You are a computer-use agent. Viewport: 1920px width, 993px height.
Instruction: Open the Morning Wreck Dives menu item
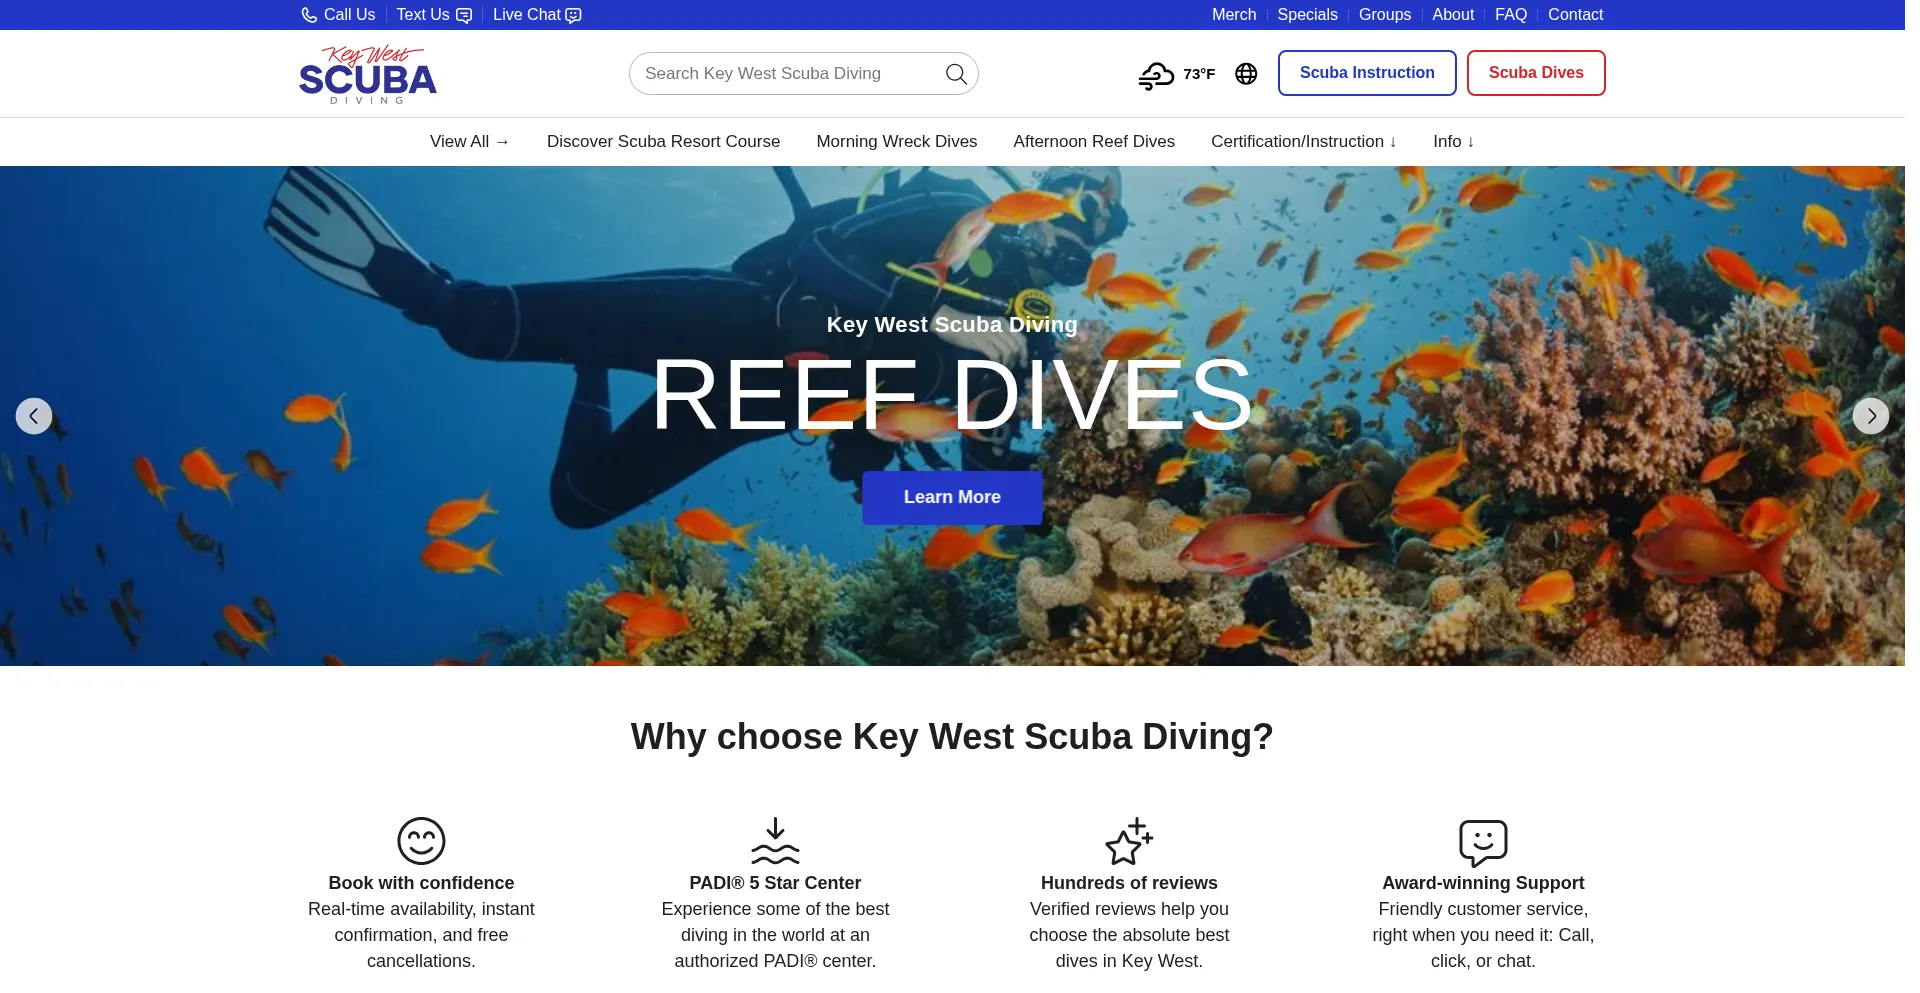896,141
